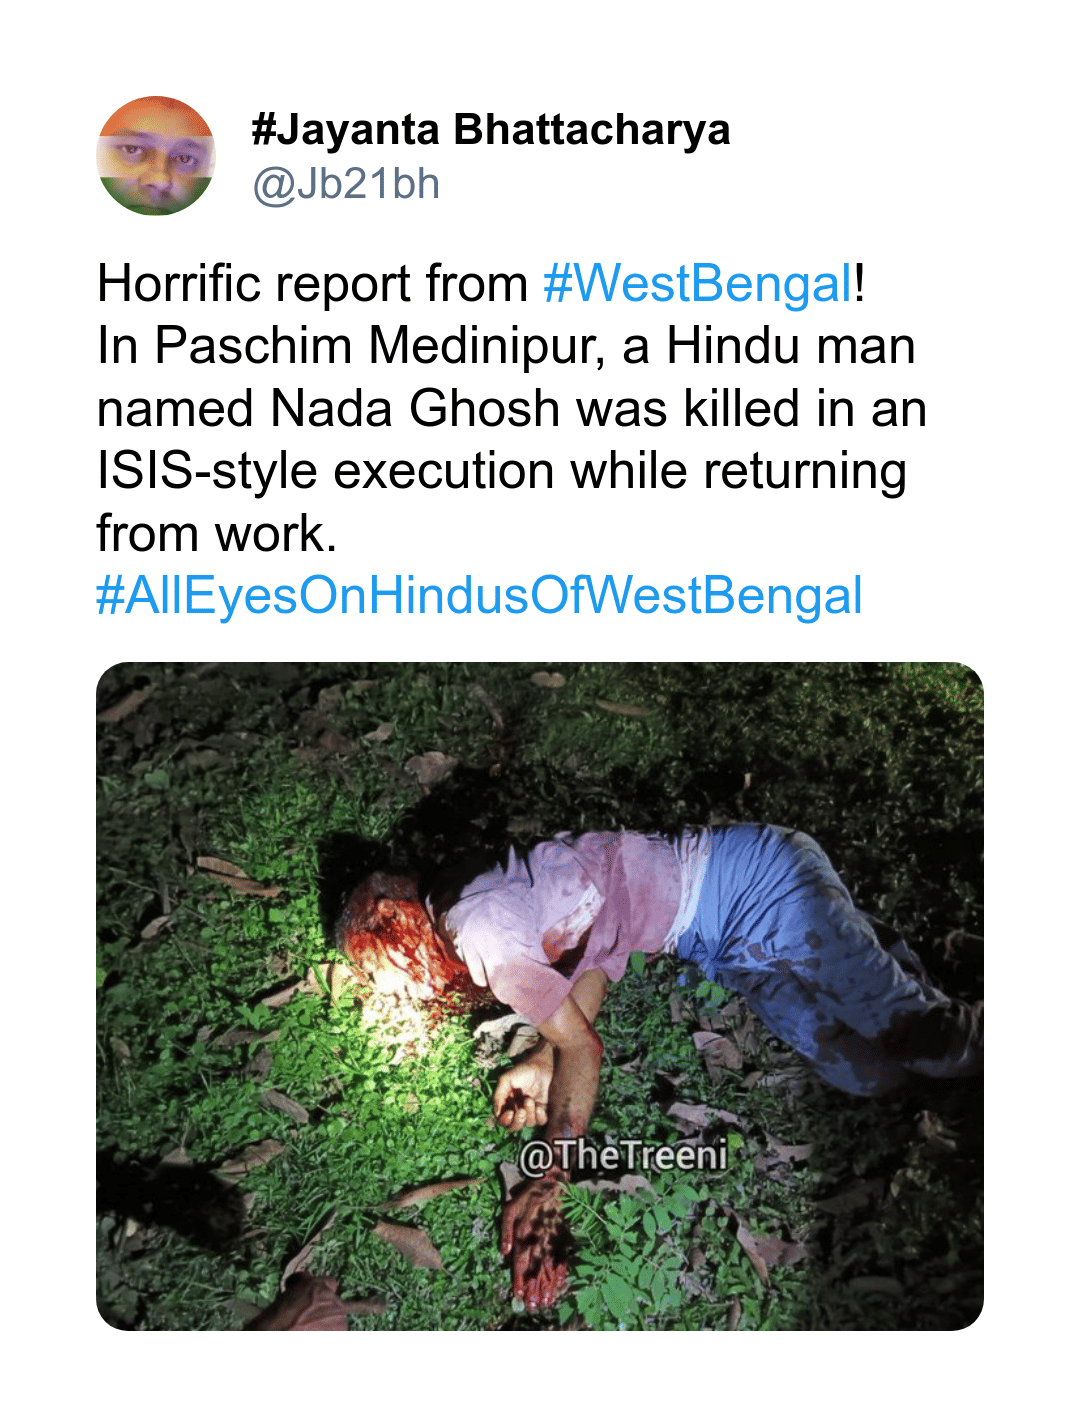Open the #AllEyesOnHindusOfWestBengal hashtag link
Image resolution: width=1080 pixels, height=1427 pixels.
point(479,596)
